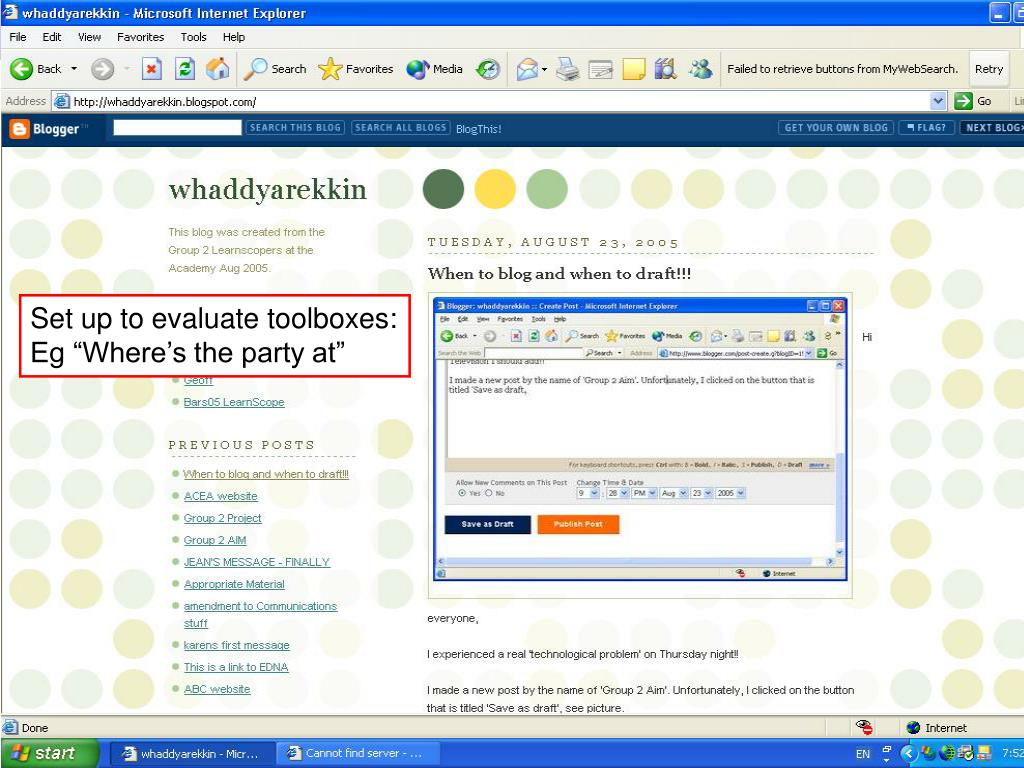This screenshot has height=768, width=1024.
Task: Click the popup blocked status bar icon
Action: [865, 727]
